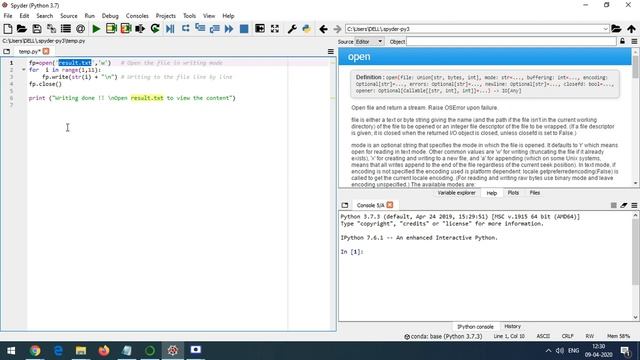Open the Projects menu
The height and width of the screenshot is (360, 640).
(165, 16)
